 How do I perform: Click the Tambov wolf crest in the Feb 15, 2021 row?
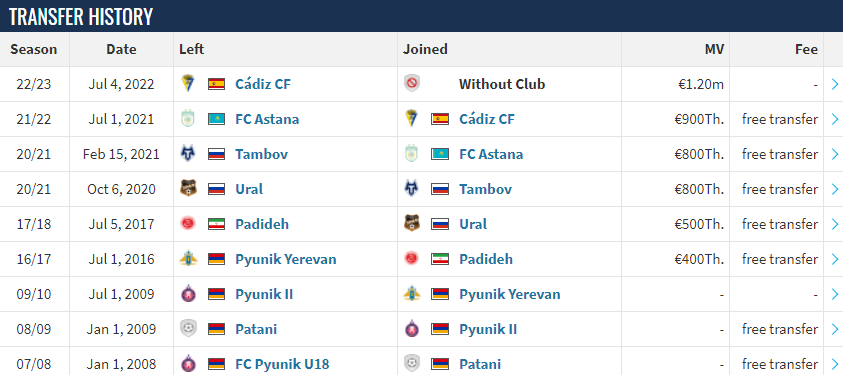[x=188, y=154]
